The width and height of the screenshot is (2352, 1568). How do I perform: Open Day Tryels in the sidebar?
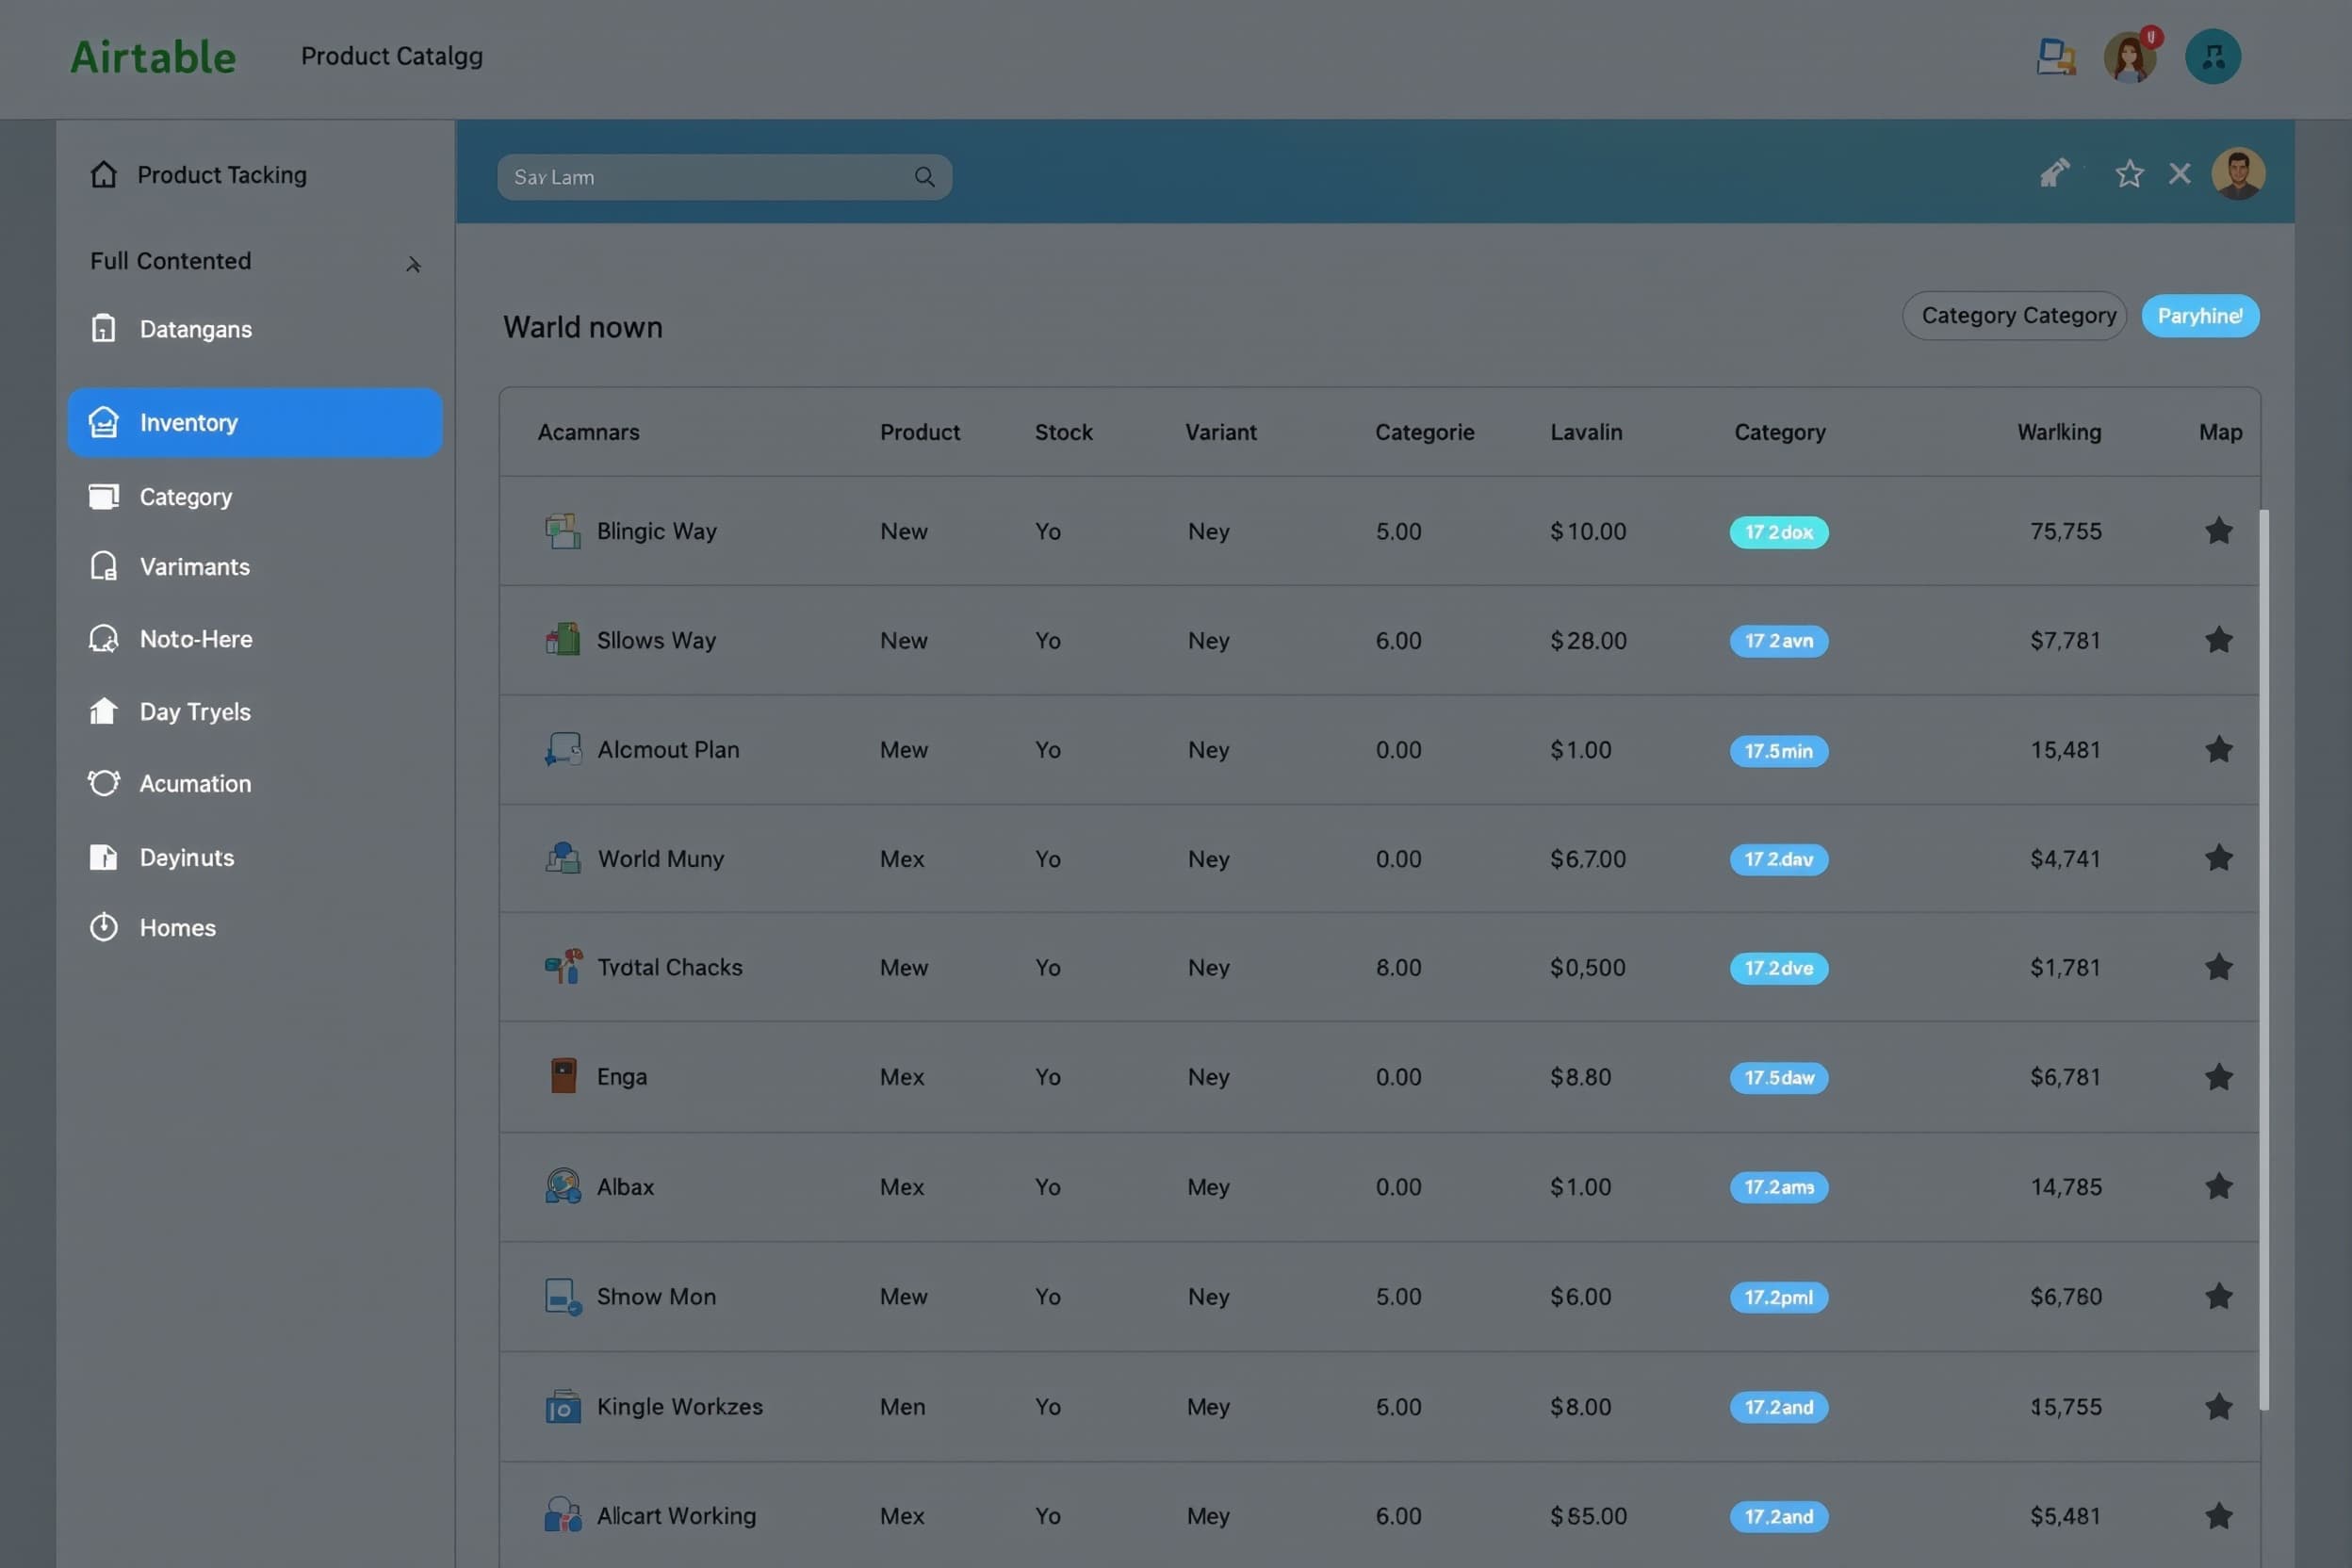[170, 712]
